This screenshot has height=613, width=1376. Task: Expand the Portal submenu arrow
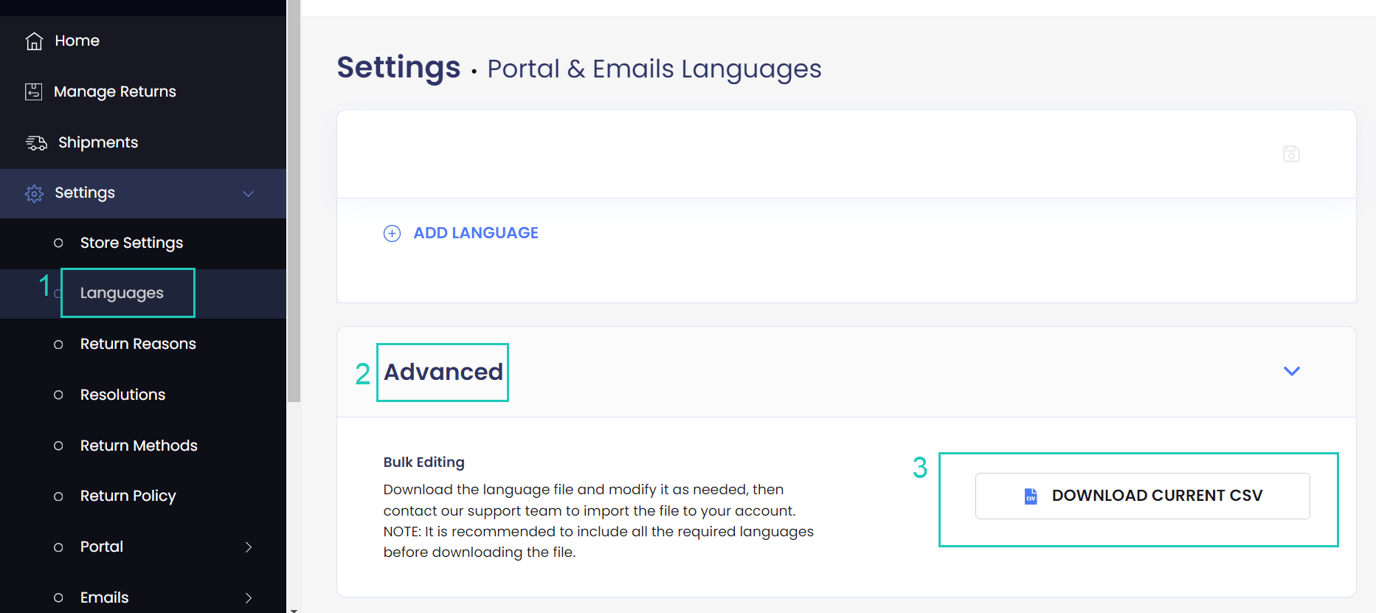tap(248, 547)
